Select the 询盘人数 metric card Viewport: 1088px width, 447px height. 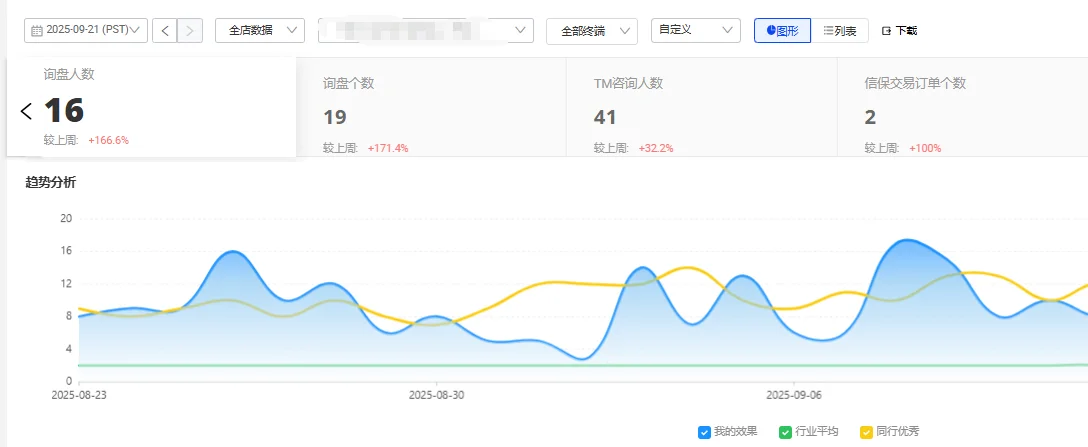coord(152,108)
